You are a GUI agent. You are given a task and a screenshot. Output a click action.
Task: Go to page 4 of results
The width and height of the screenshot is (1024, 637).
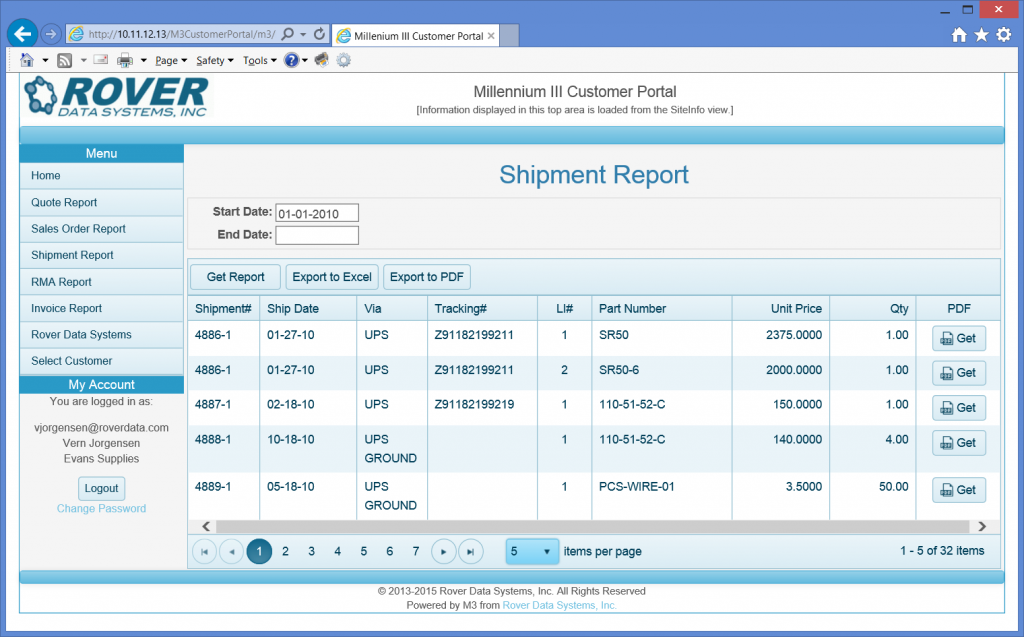338,551
